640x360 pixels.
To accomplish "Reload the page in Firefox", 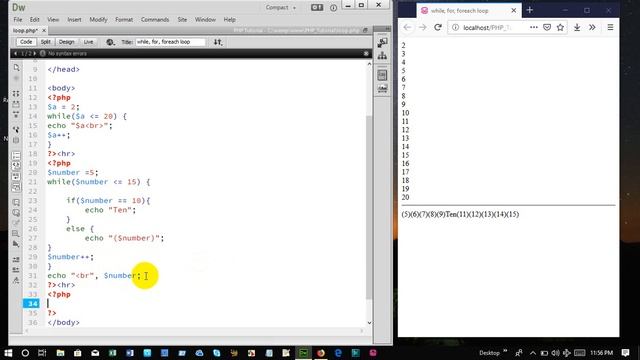I will 438,27.
